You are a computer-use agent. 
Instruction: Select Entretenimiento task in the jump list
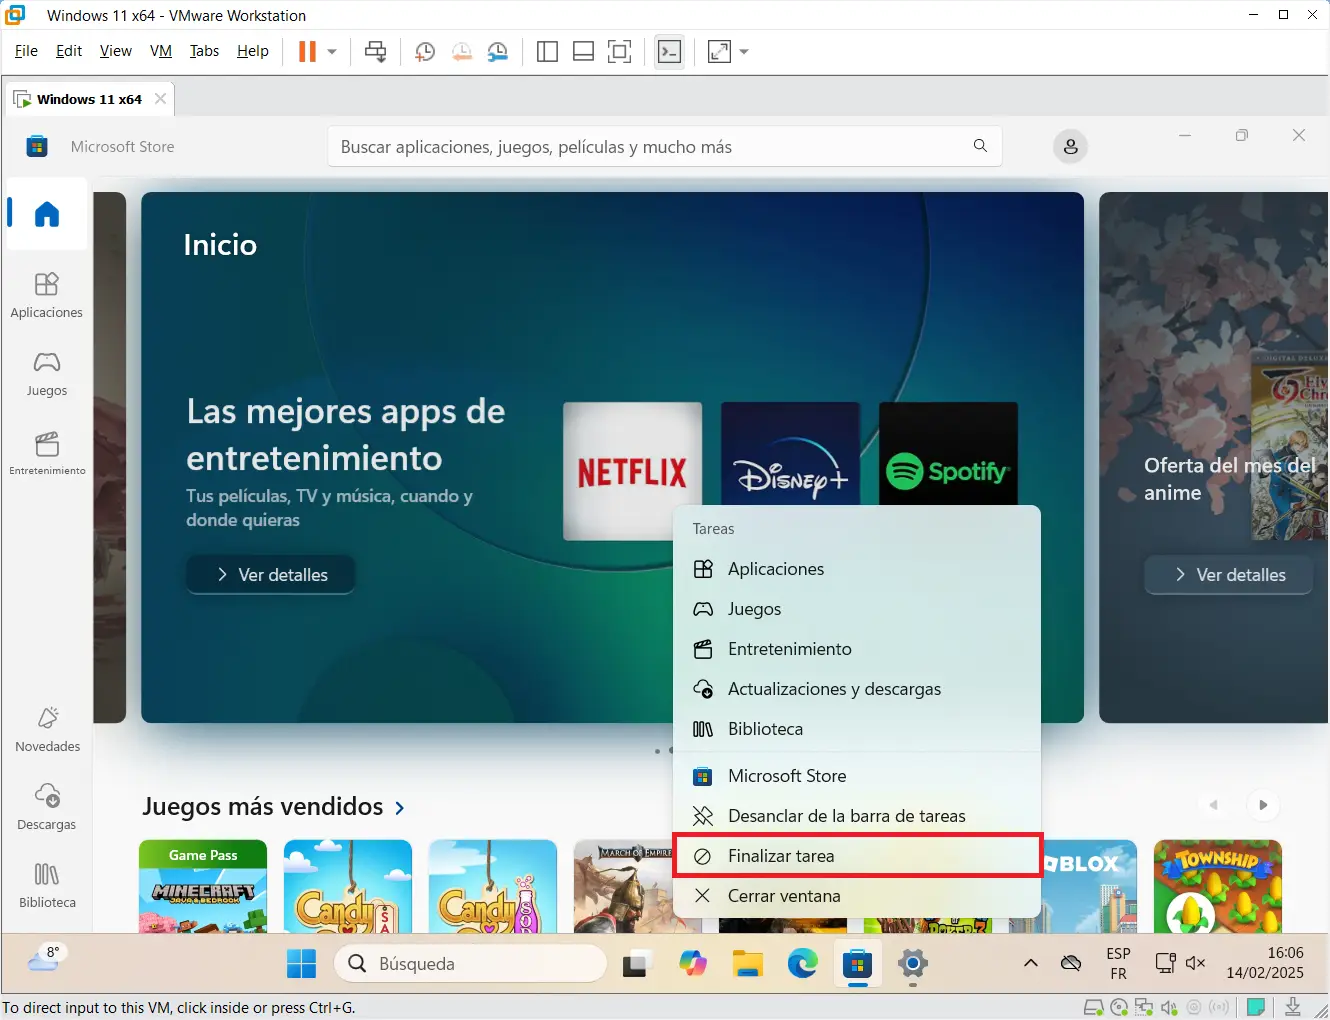pyautogui.click(x=856, y=649)
